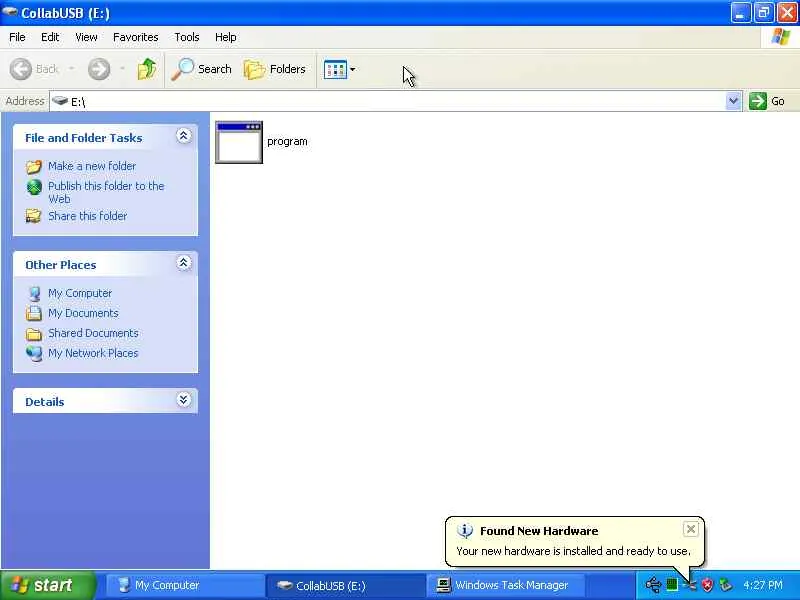Open My Documents link
Screen dimensions: 800x600
click(x=83, y=313)
